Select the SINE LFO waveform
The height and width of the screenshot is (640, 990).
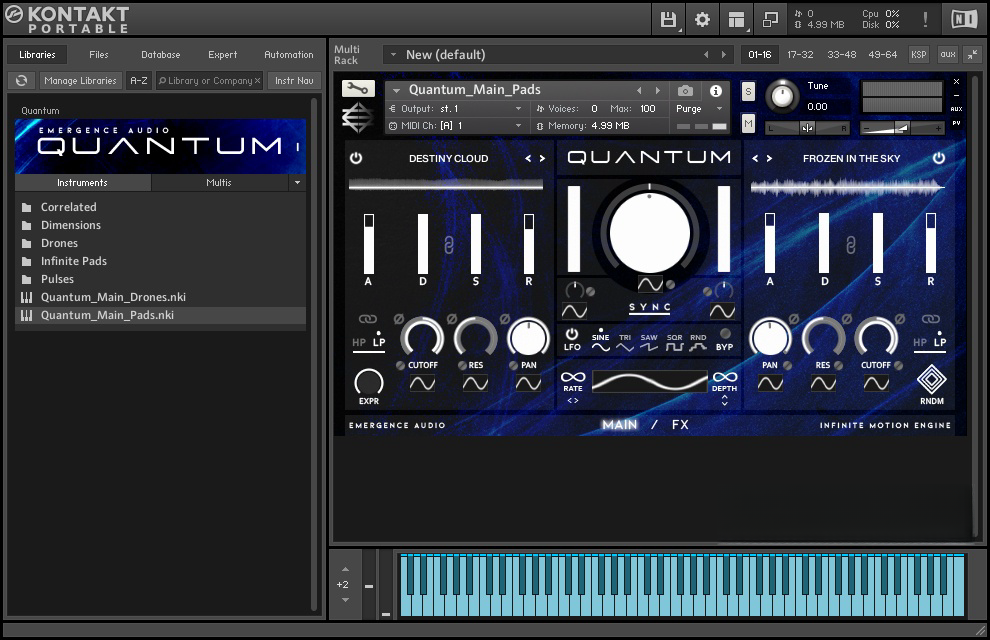[600, 341]
